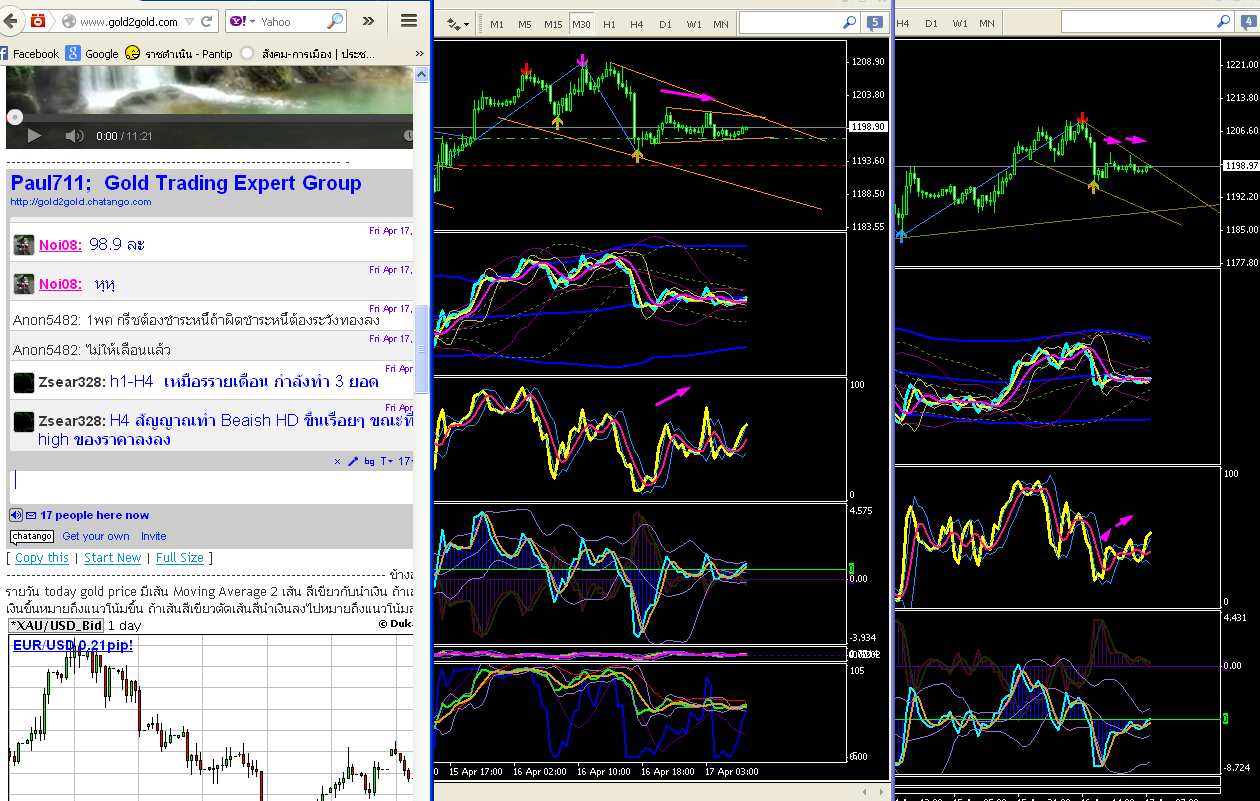
Task: Open Paul711 Gold Trading Expert Group title
Action: pos(186,183)
